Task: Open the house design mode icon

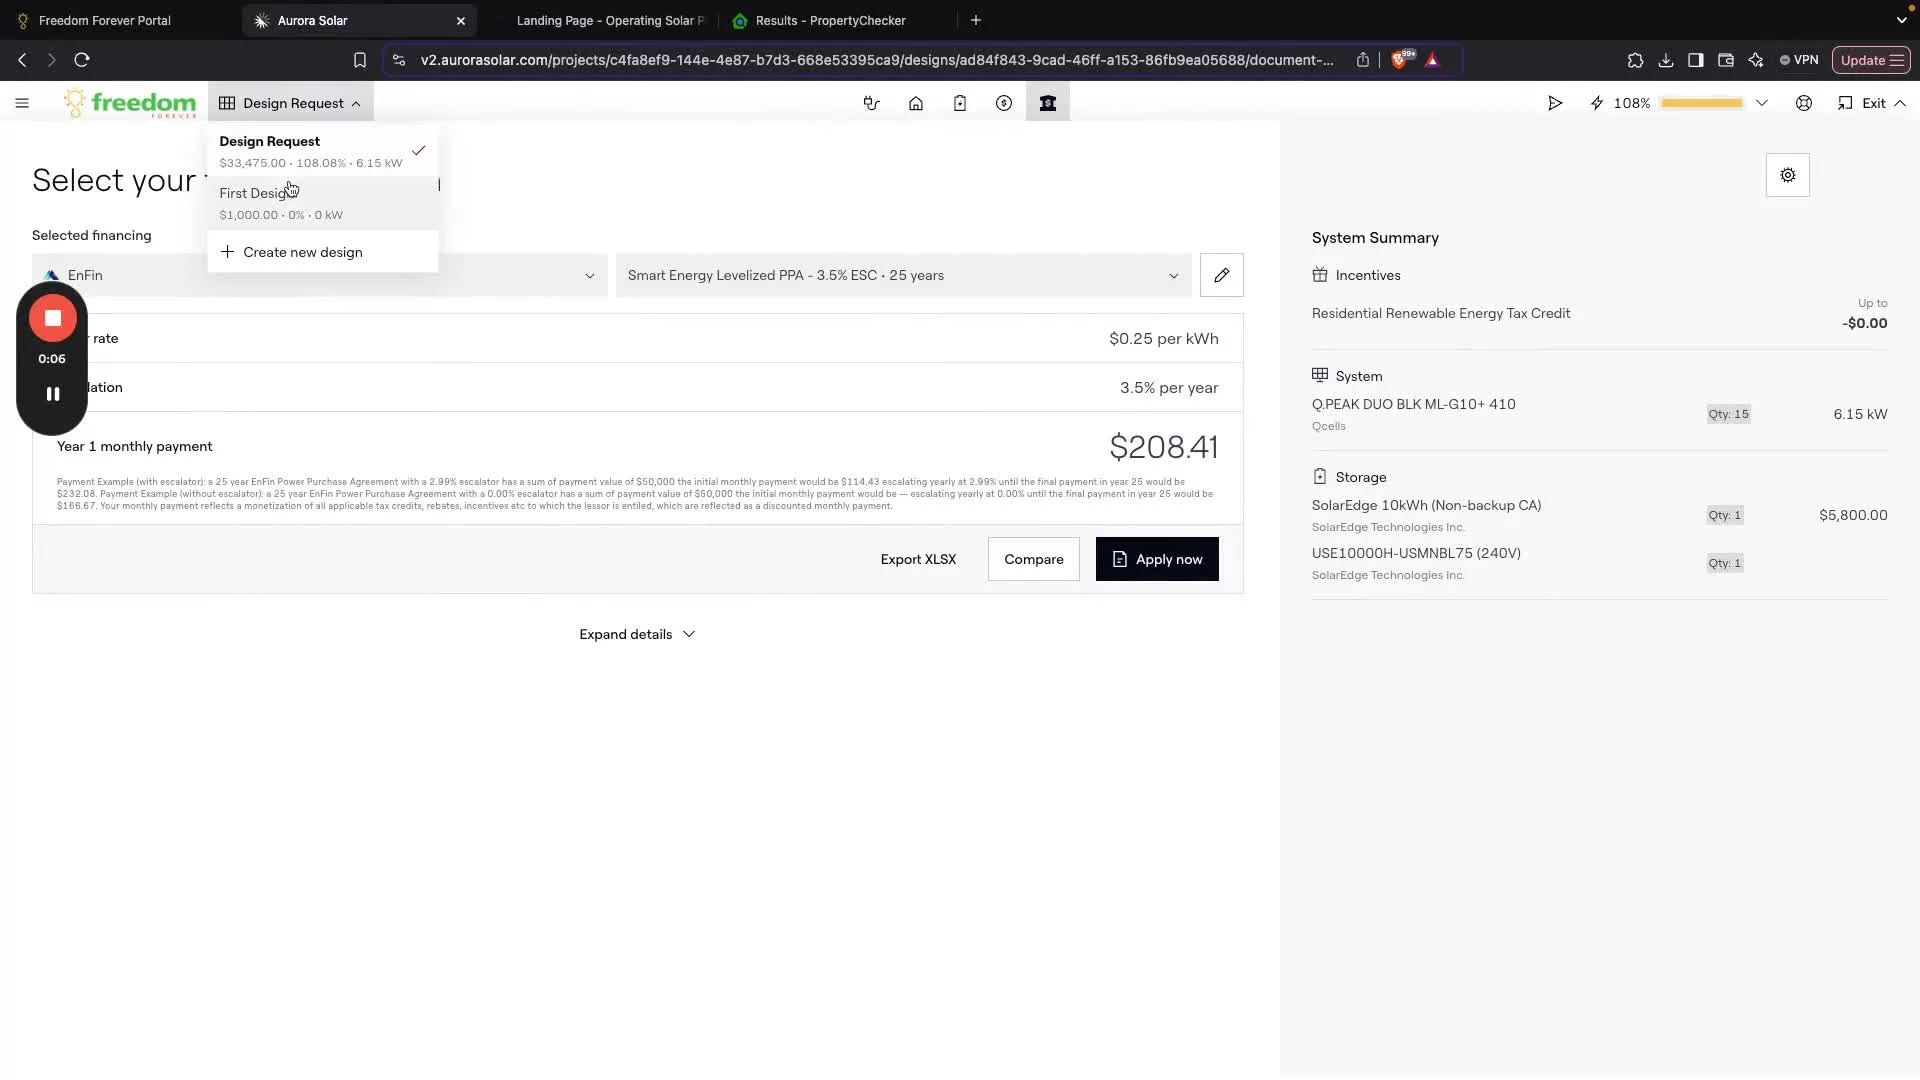Action: (x=916, y=103)
